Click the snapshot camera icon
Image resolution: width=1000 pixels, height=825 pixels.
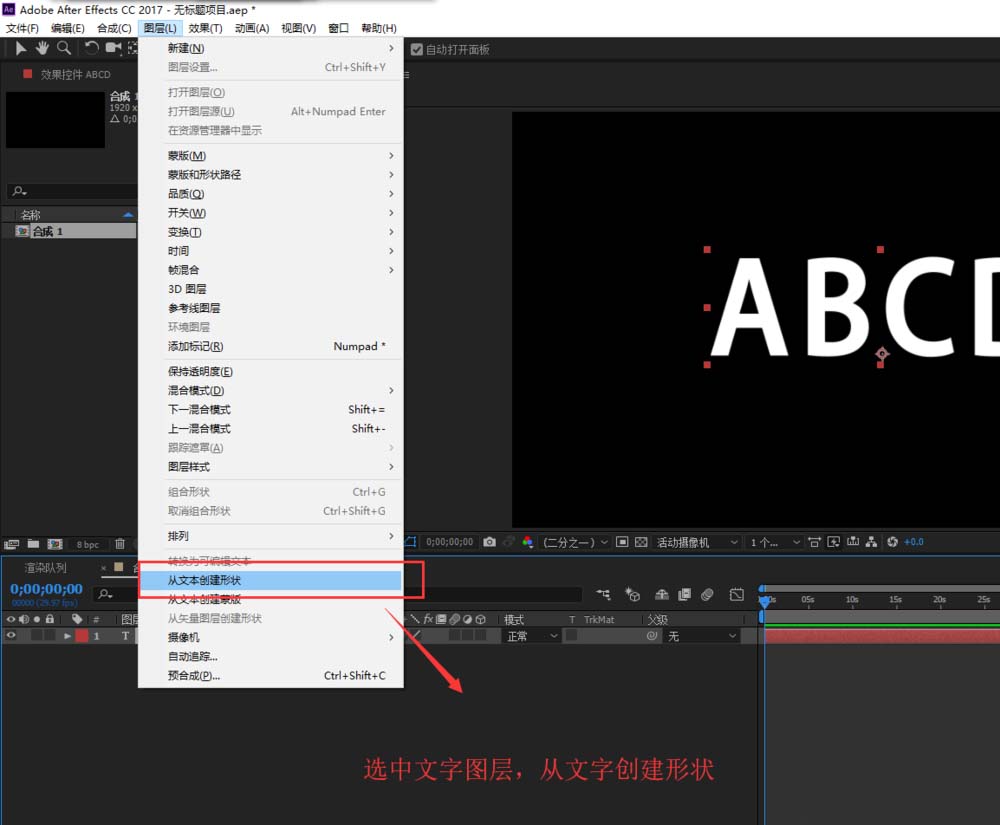[x=489, y=542]
